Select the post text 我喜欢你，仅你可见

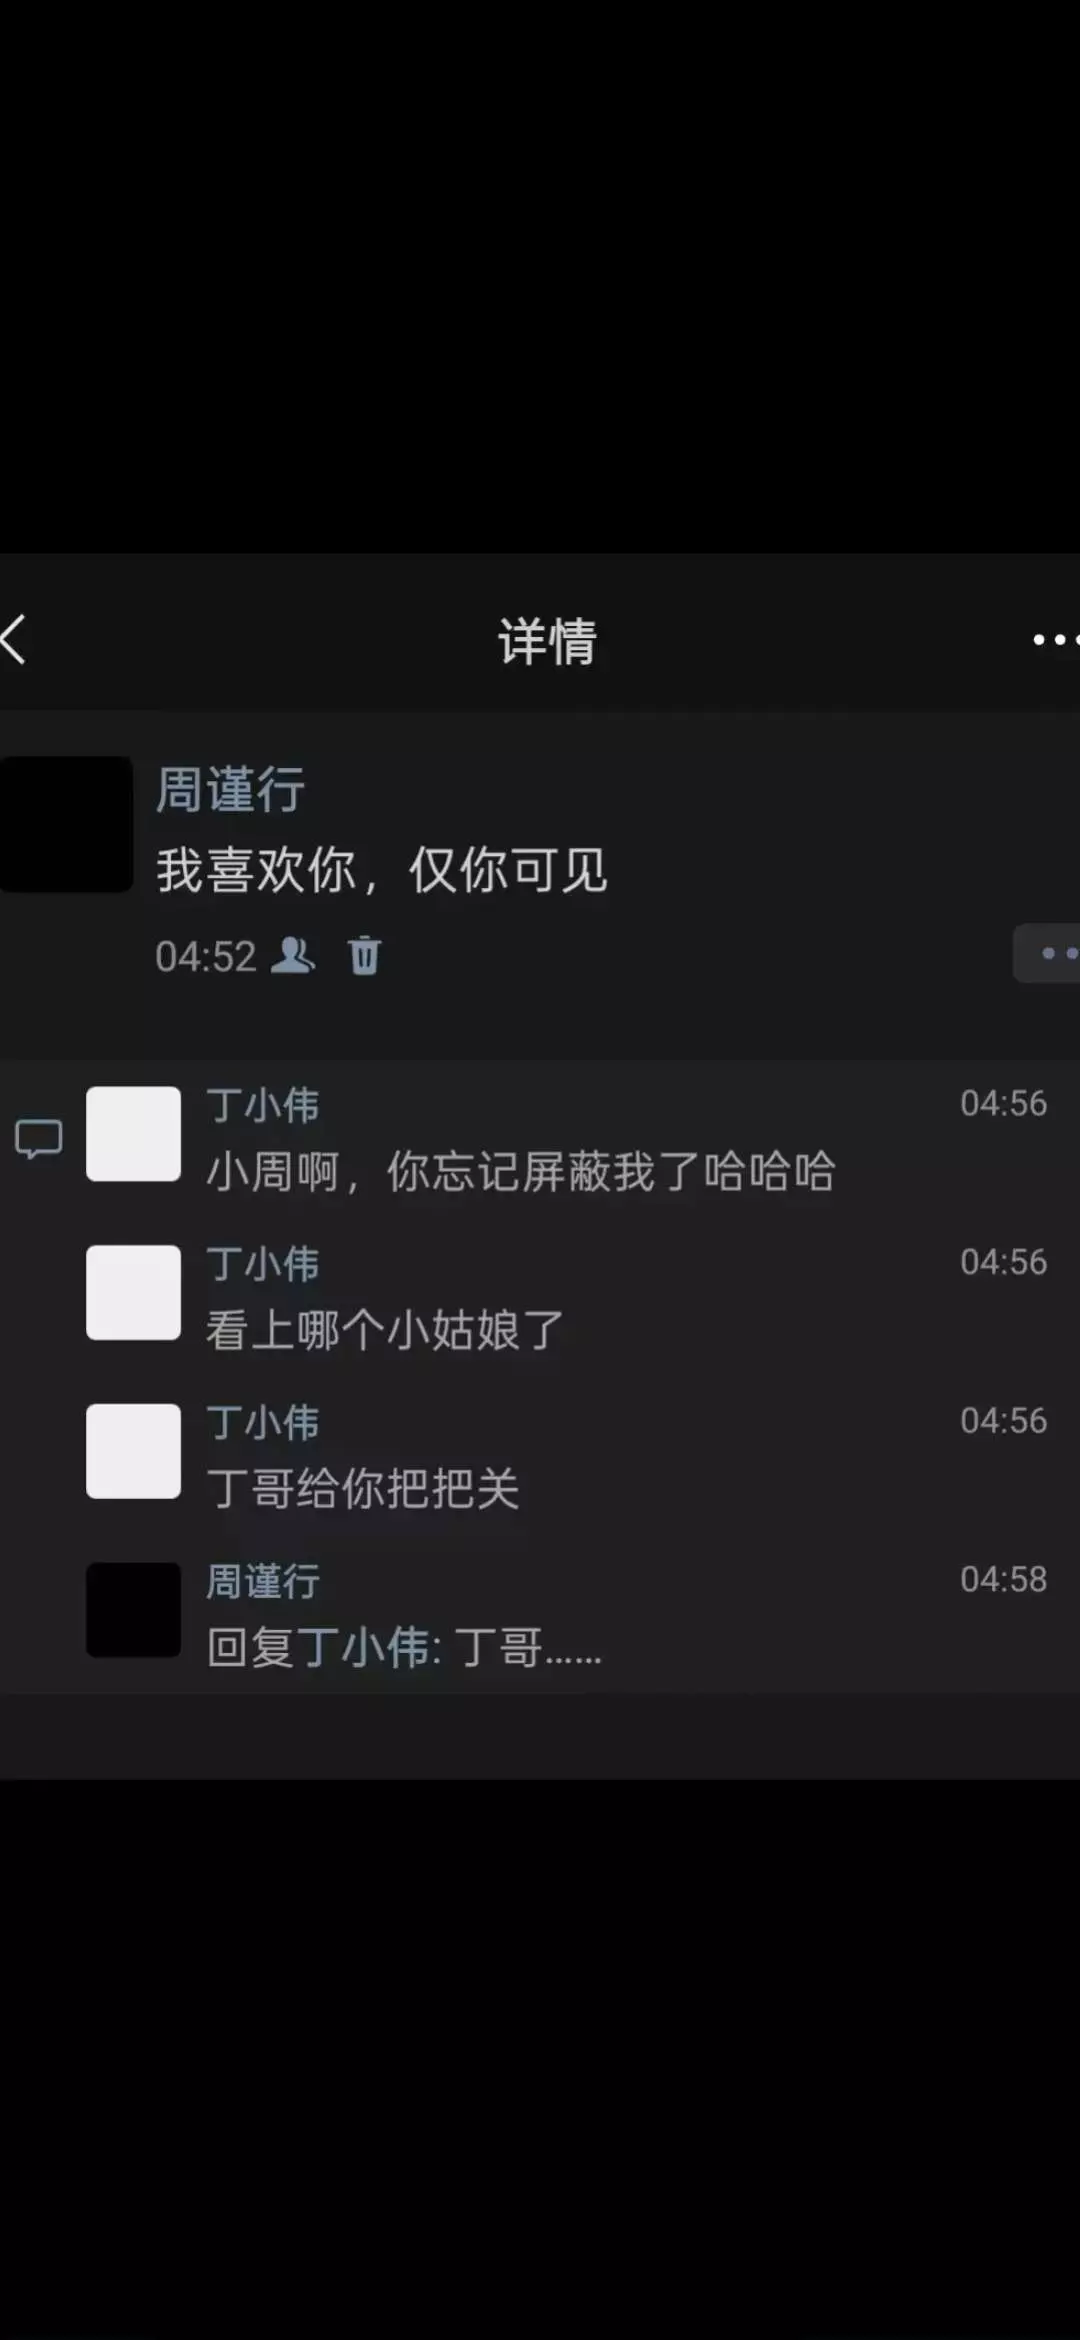(x=382, y=870)
